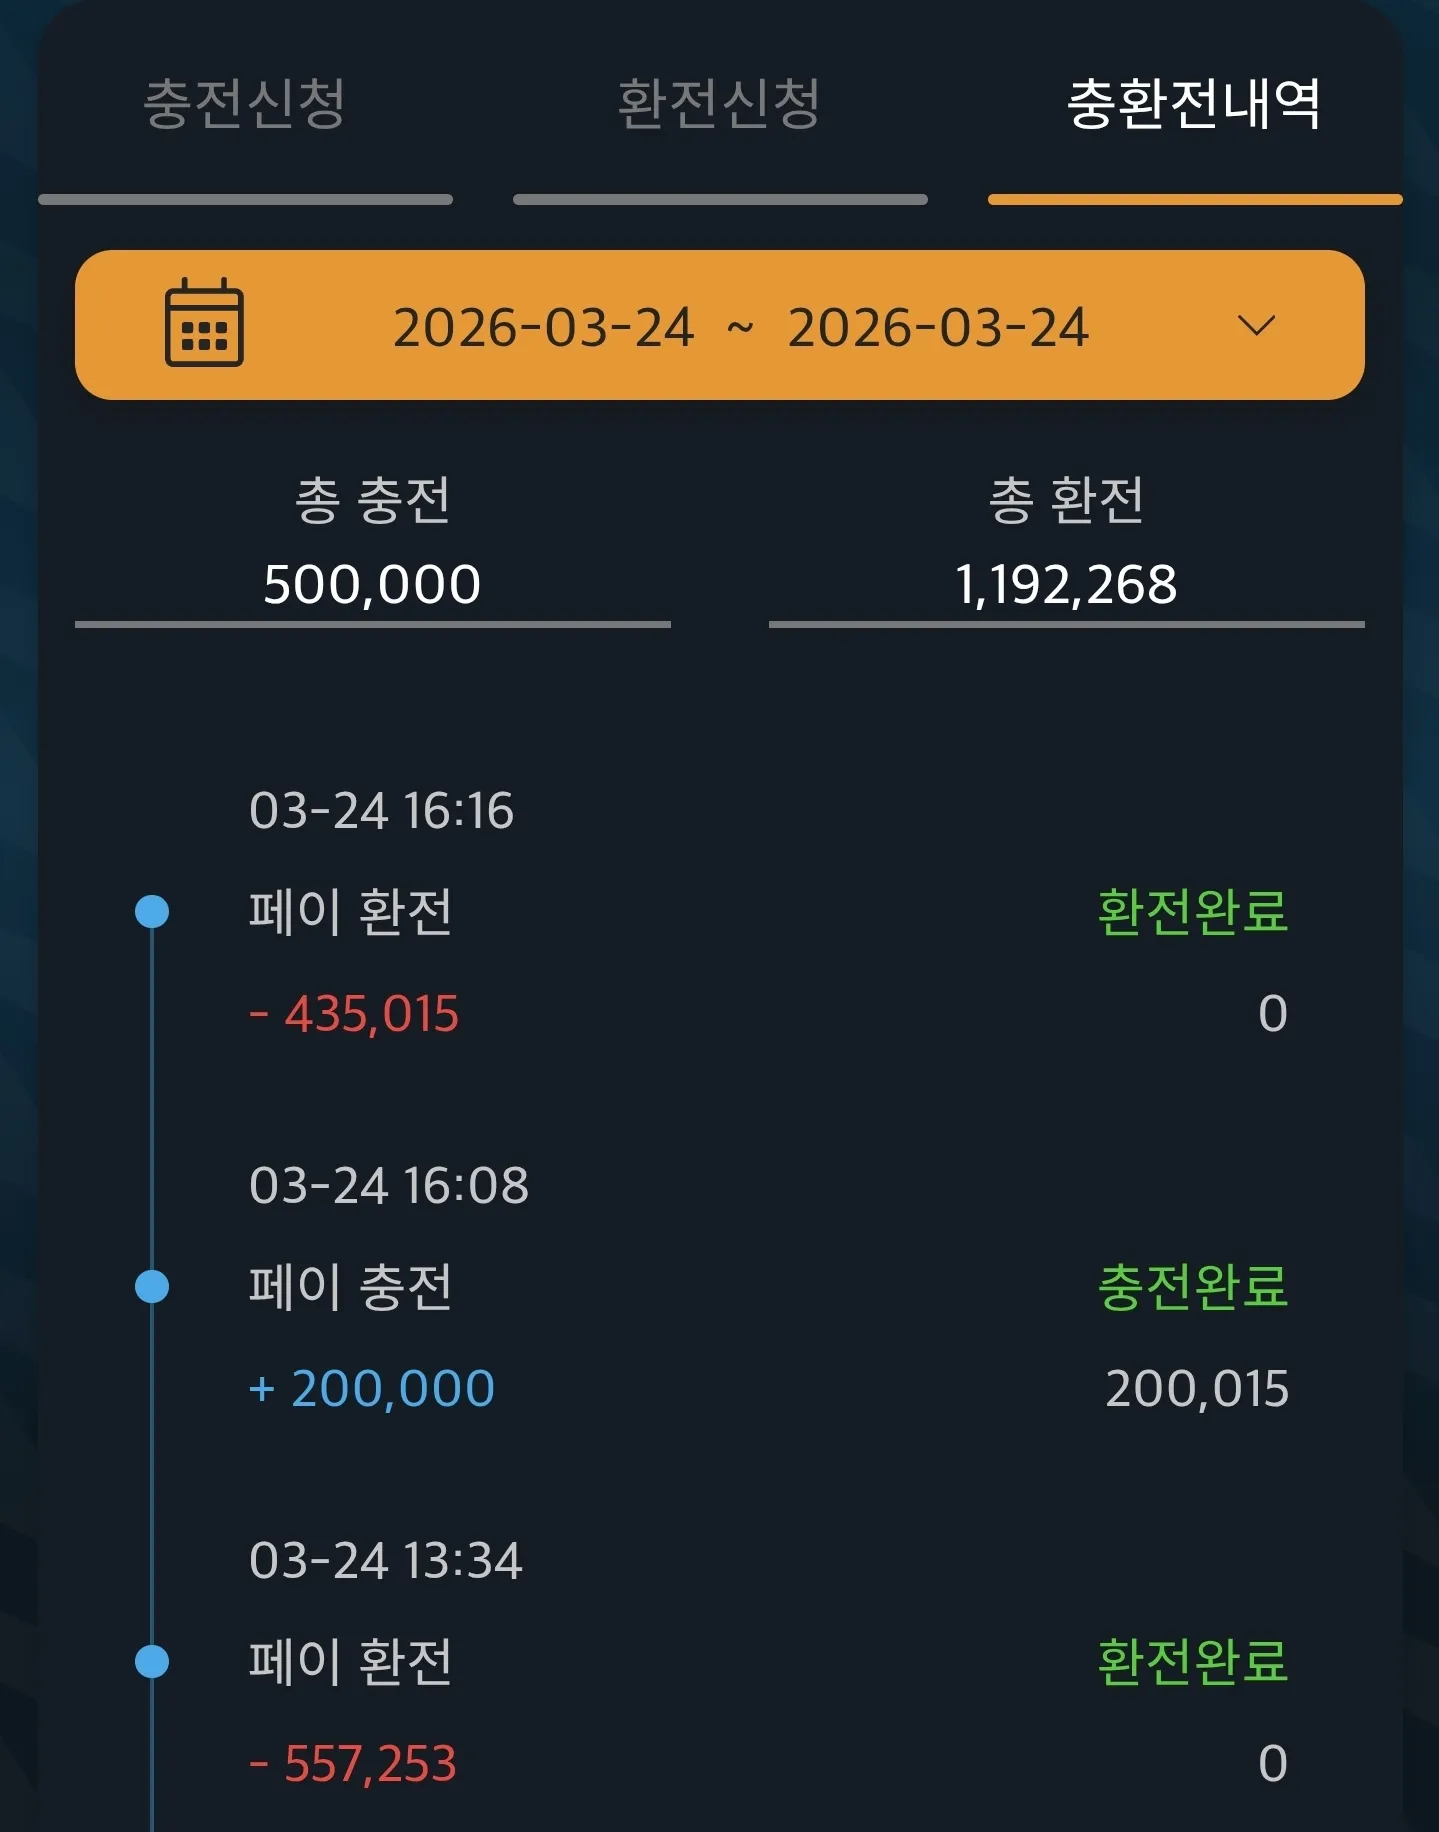This screenshot has height=1832, width=1439.
Task: Select the start date 2026-03-24
Action: pos(543,327)
